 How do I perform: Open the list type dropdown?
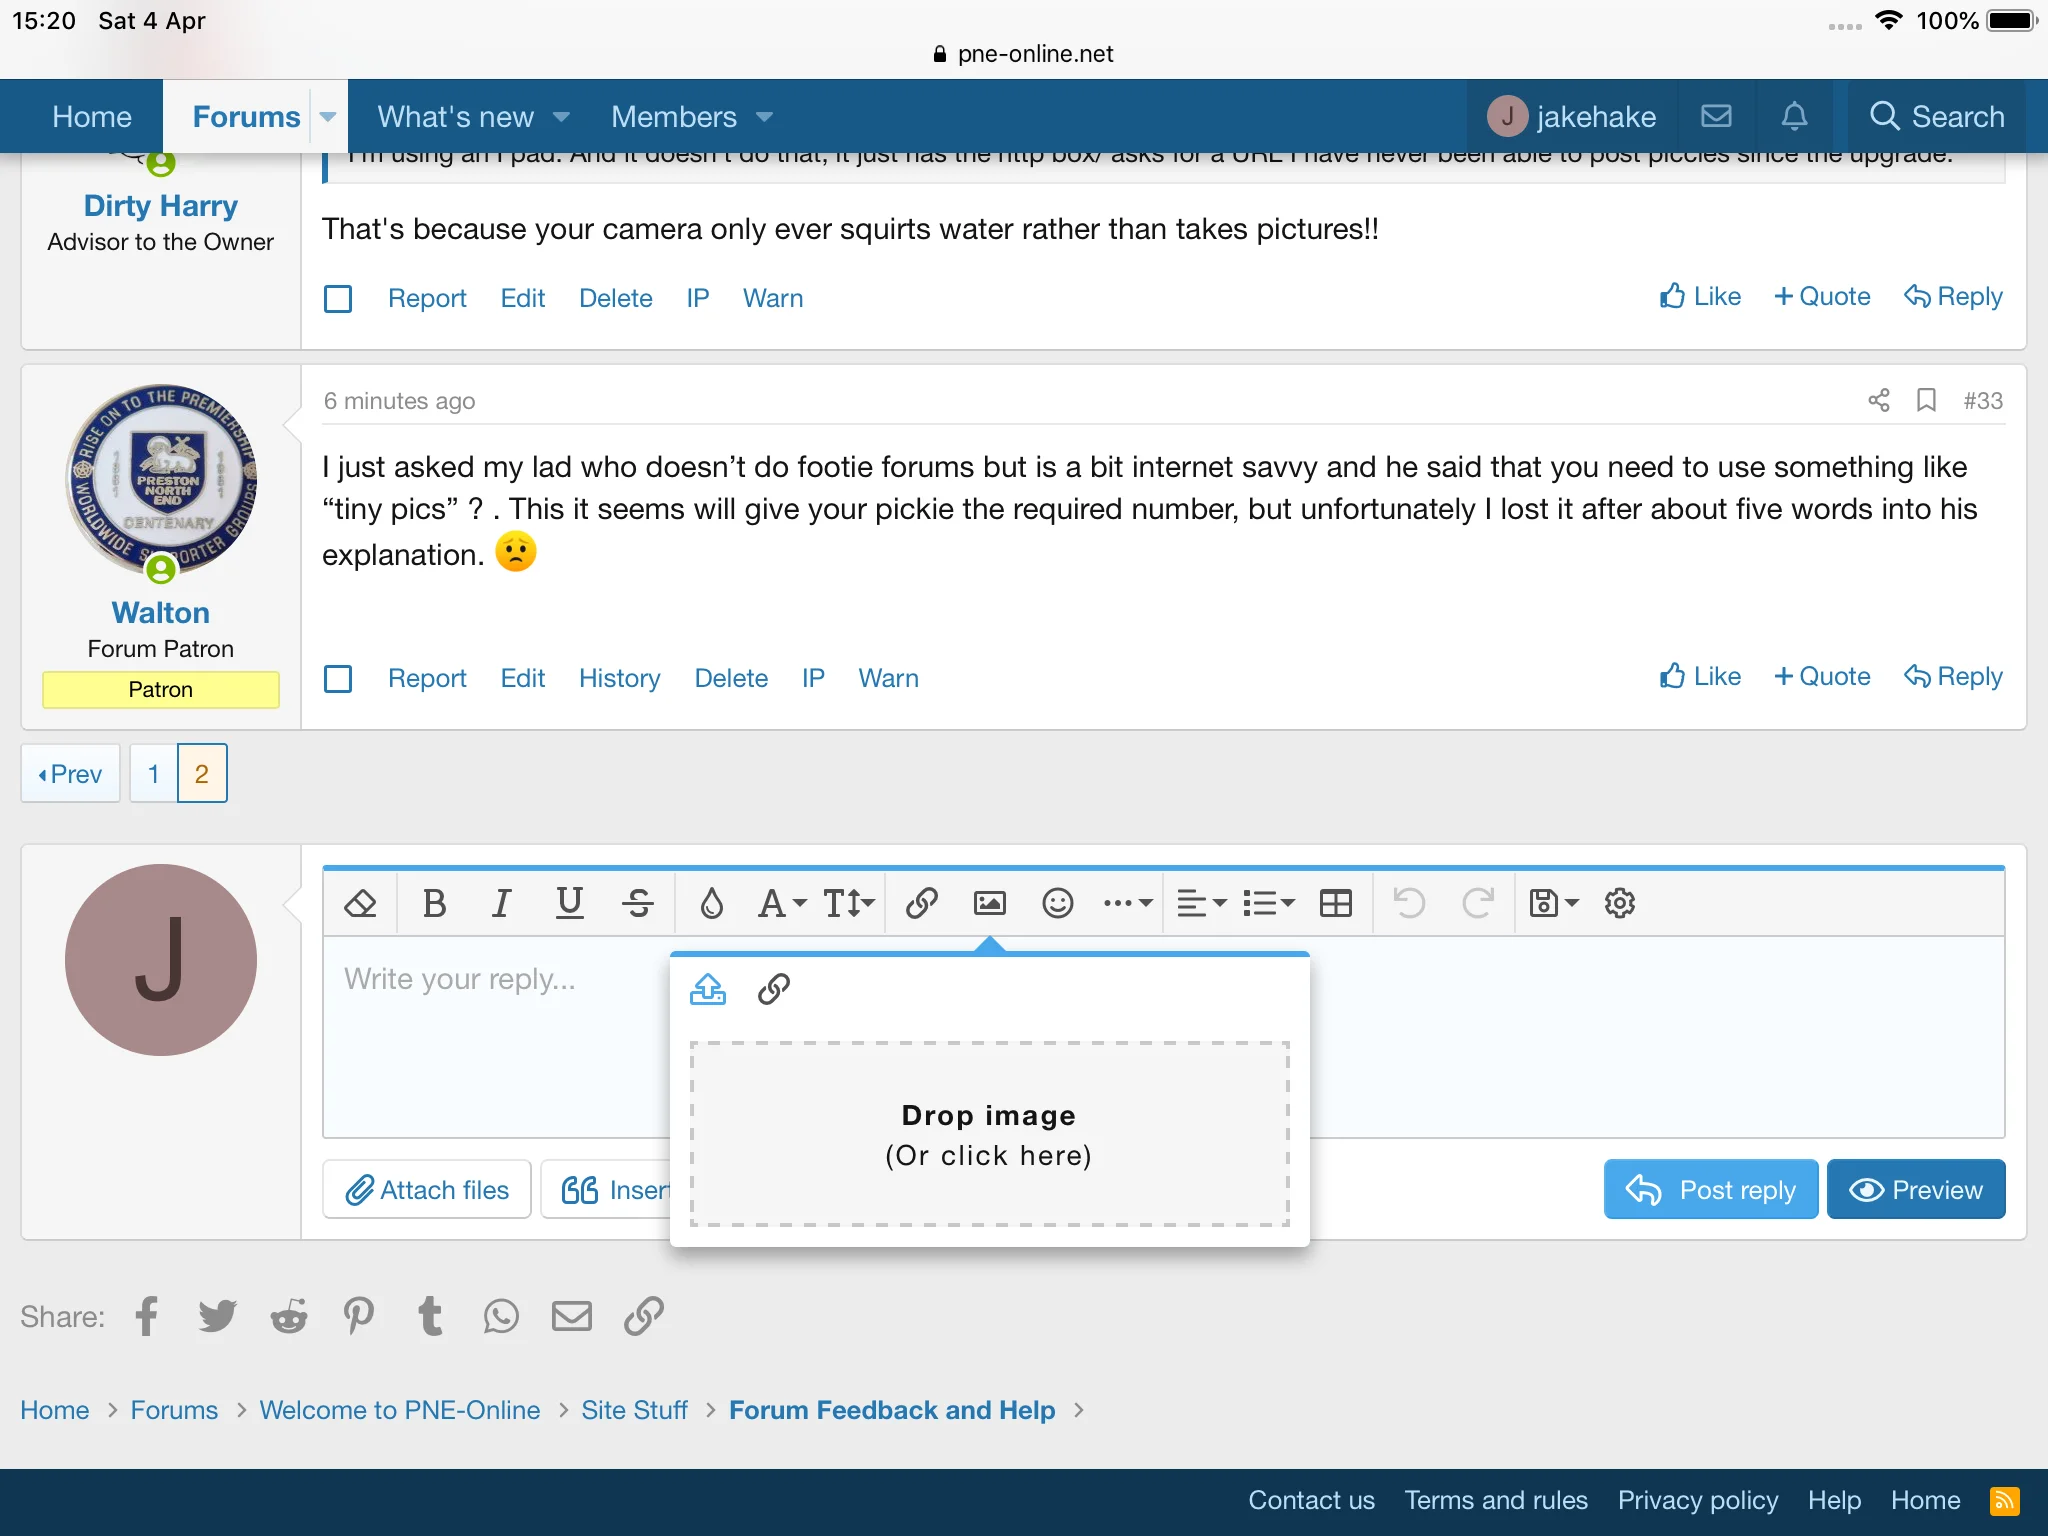(x=1268, y=903)
